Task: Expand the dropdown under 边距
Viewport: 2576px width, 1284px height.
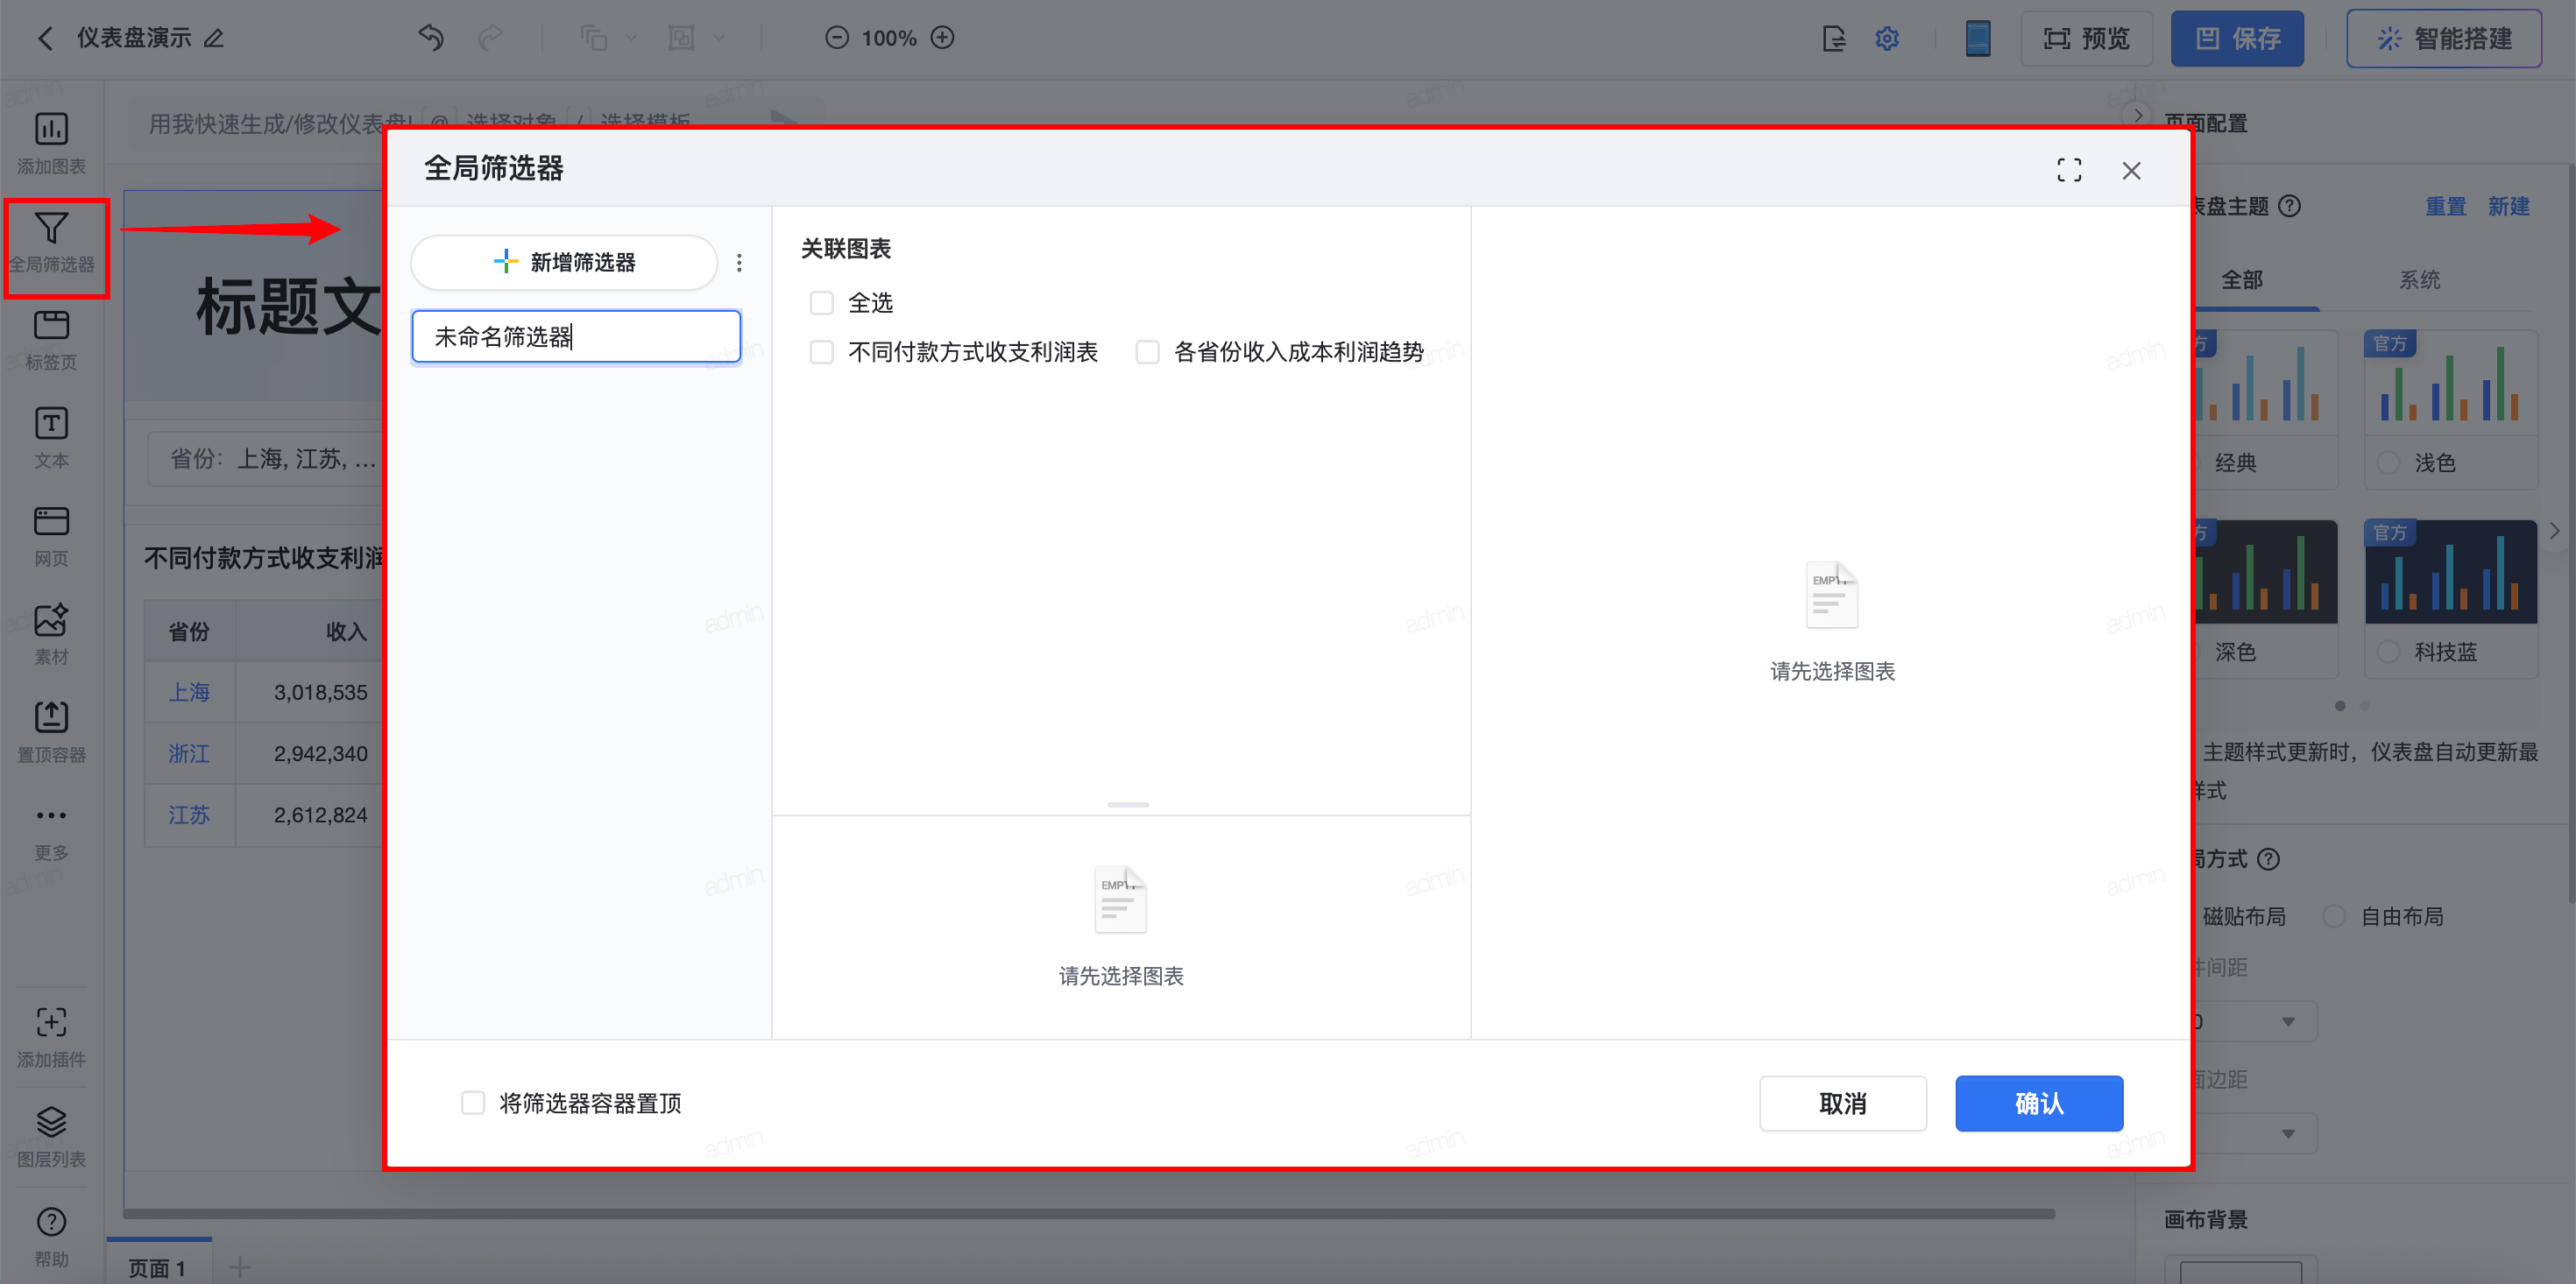Action: pyautogui.click(x=2288, y=1134)
